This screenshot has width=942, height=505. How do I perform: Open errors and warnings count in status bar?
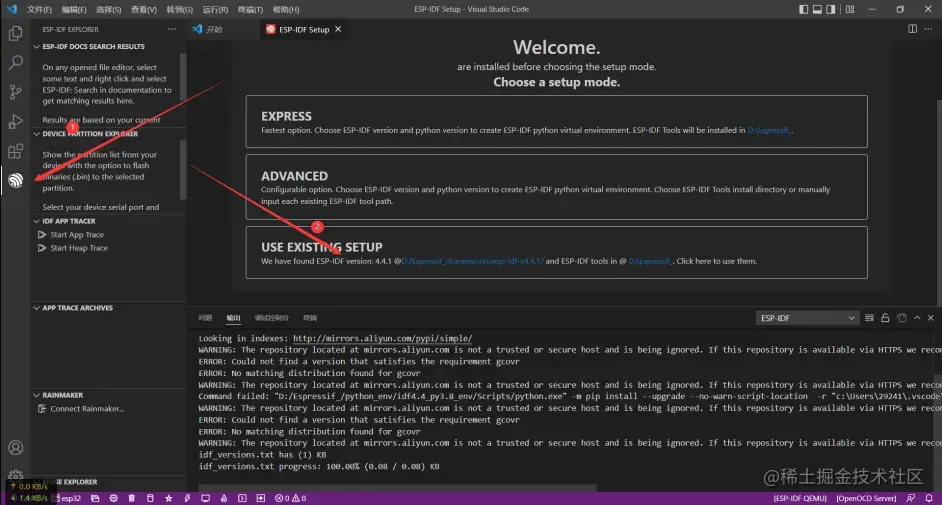[291, 498]
